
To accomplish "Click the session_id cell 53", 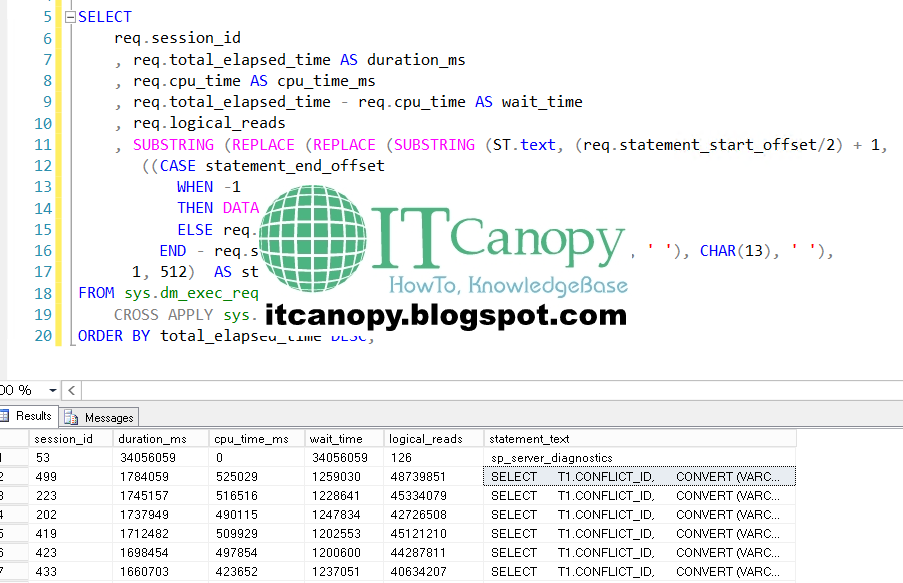I will click(71, 458).
